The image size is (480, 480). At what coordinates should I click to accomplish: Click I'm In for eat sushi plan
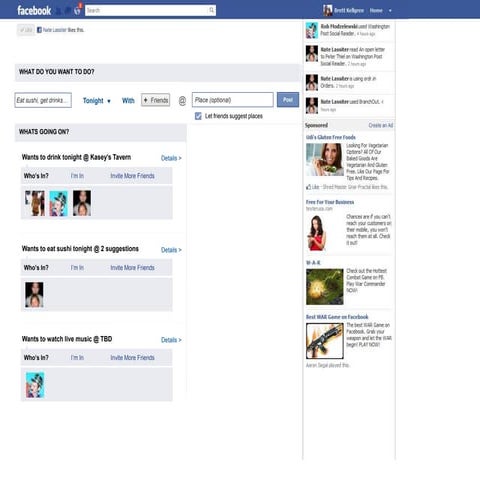[x=77, y=268]
